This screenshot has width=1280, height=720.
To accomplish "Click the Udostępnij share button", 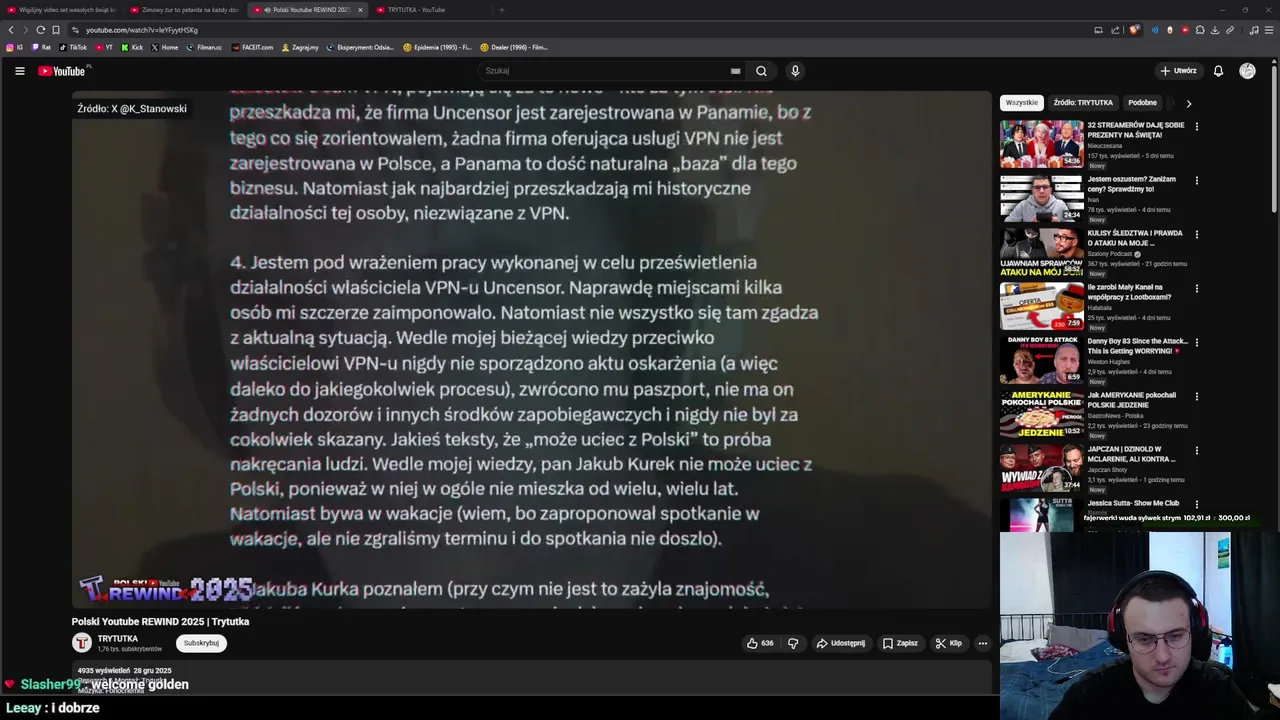I will point(840,643).
